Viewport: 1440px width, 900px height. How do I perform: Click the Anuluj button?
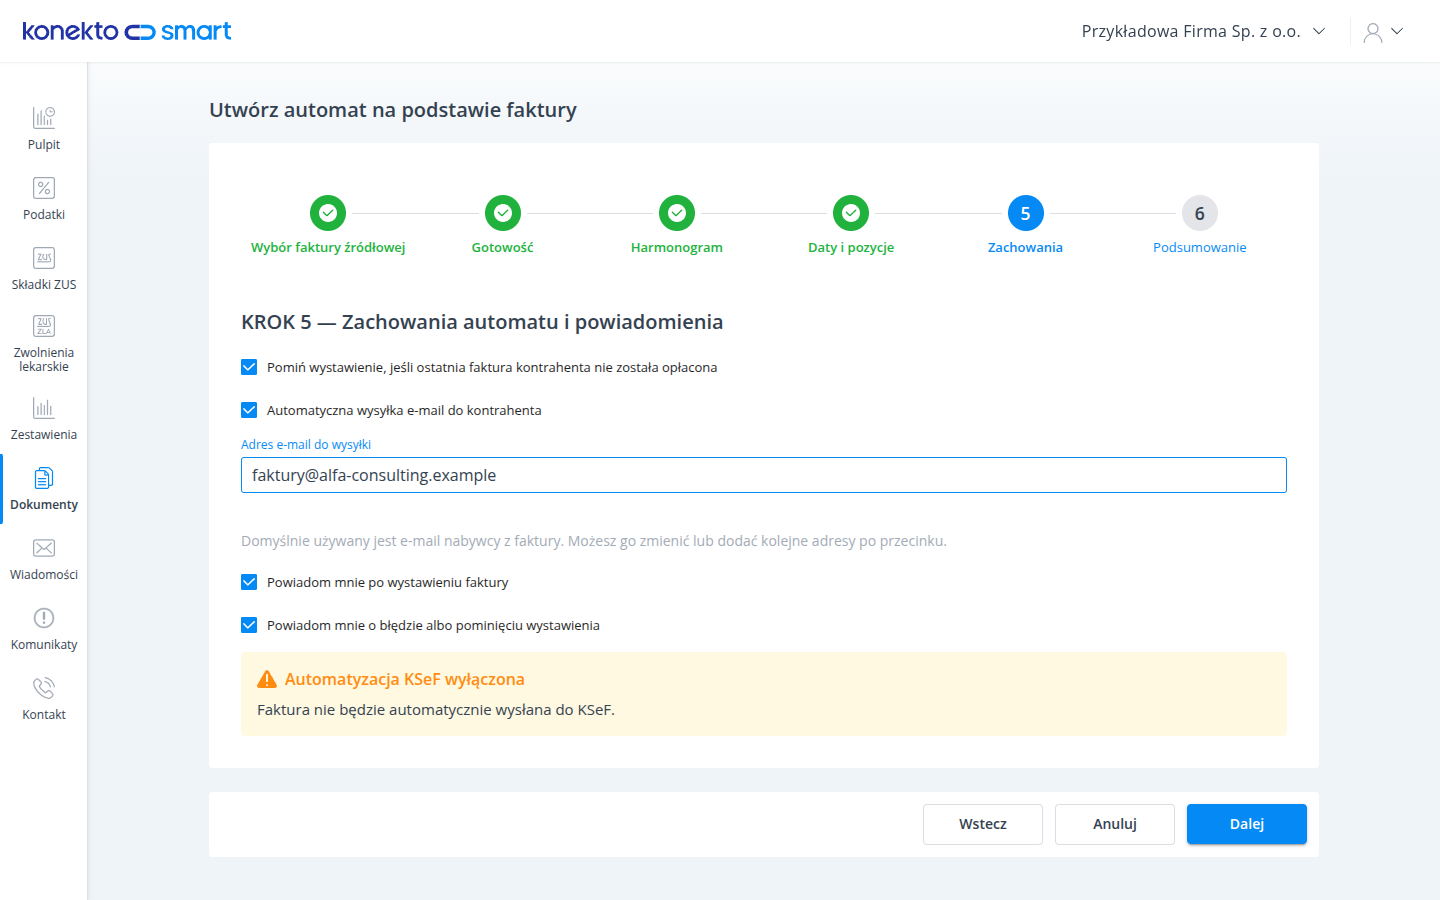pyautogui.click(x=1115, y=824)
